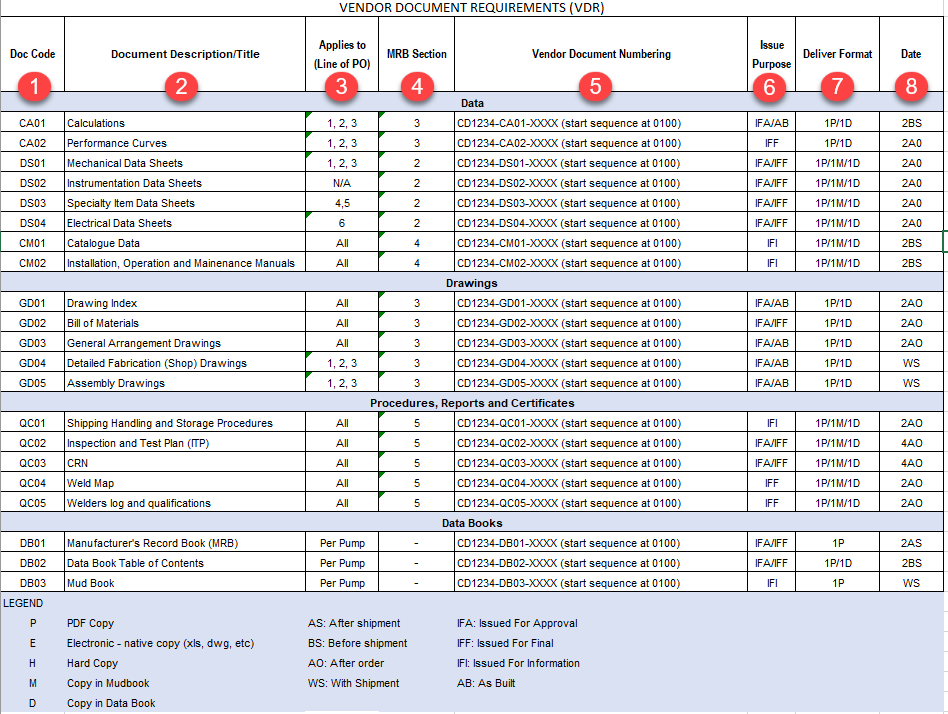Viewport: 948px width, 714px height.
Task: Select the 'Manufacturer's Record Book (MRB)' cell
Action: (185, 543)
